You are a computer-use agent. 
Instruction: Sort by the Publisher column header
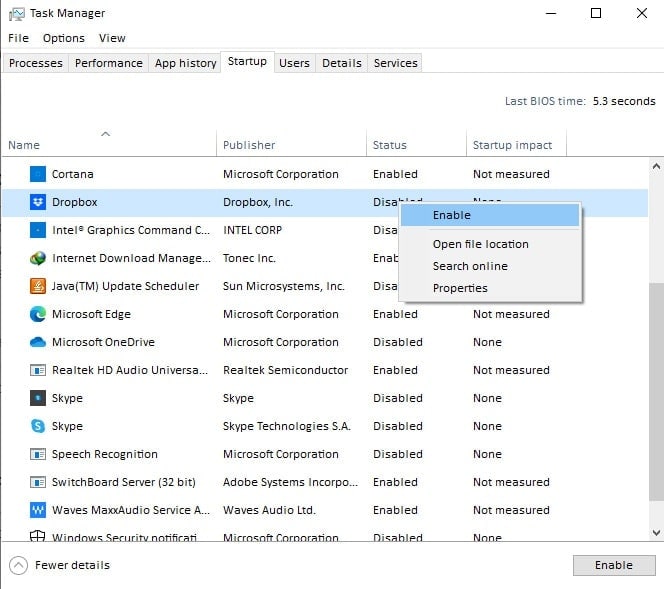pos(291,145)
